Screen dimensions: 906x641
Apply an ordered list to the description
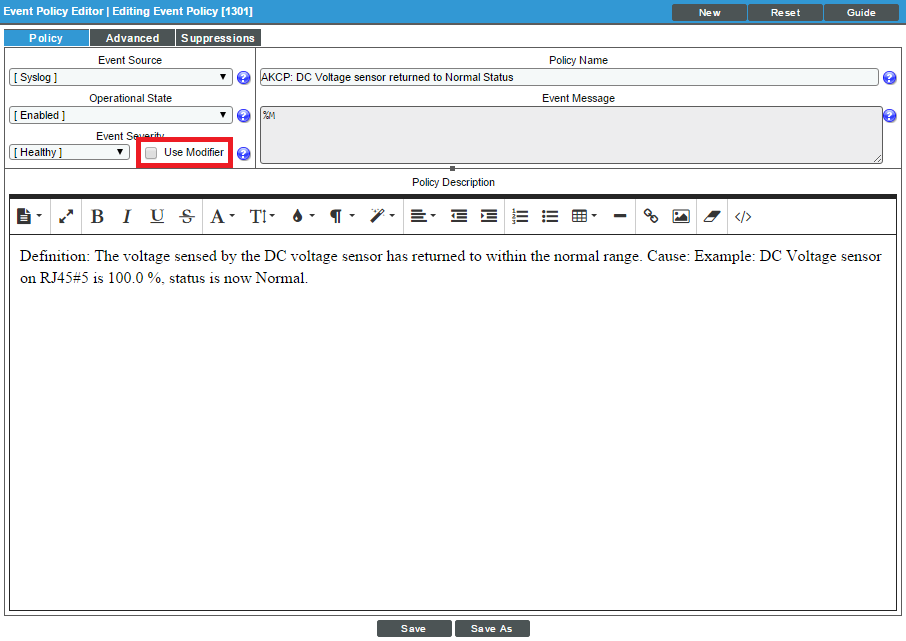[x=519, y=216]
